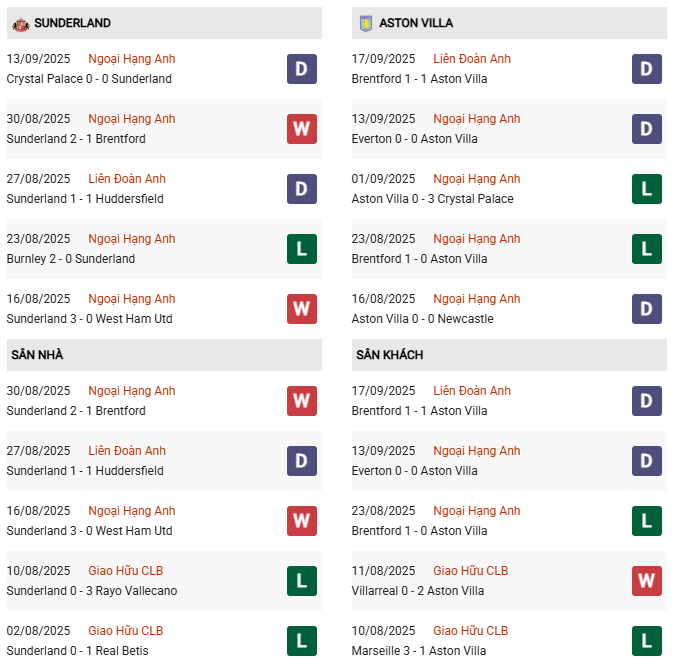Click the Everton 0-0 Aston Villa result in top list
Screen dimensions: 675x671
[415, 139]
